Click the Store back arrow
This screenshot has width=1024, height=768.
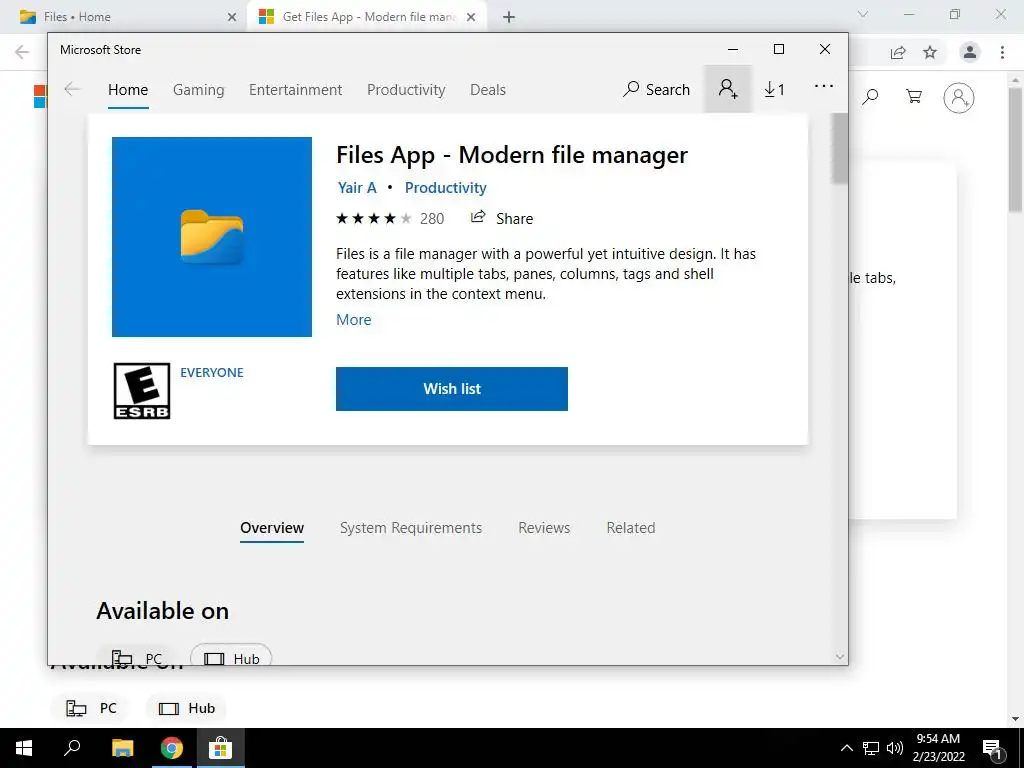(72, 89)
